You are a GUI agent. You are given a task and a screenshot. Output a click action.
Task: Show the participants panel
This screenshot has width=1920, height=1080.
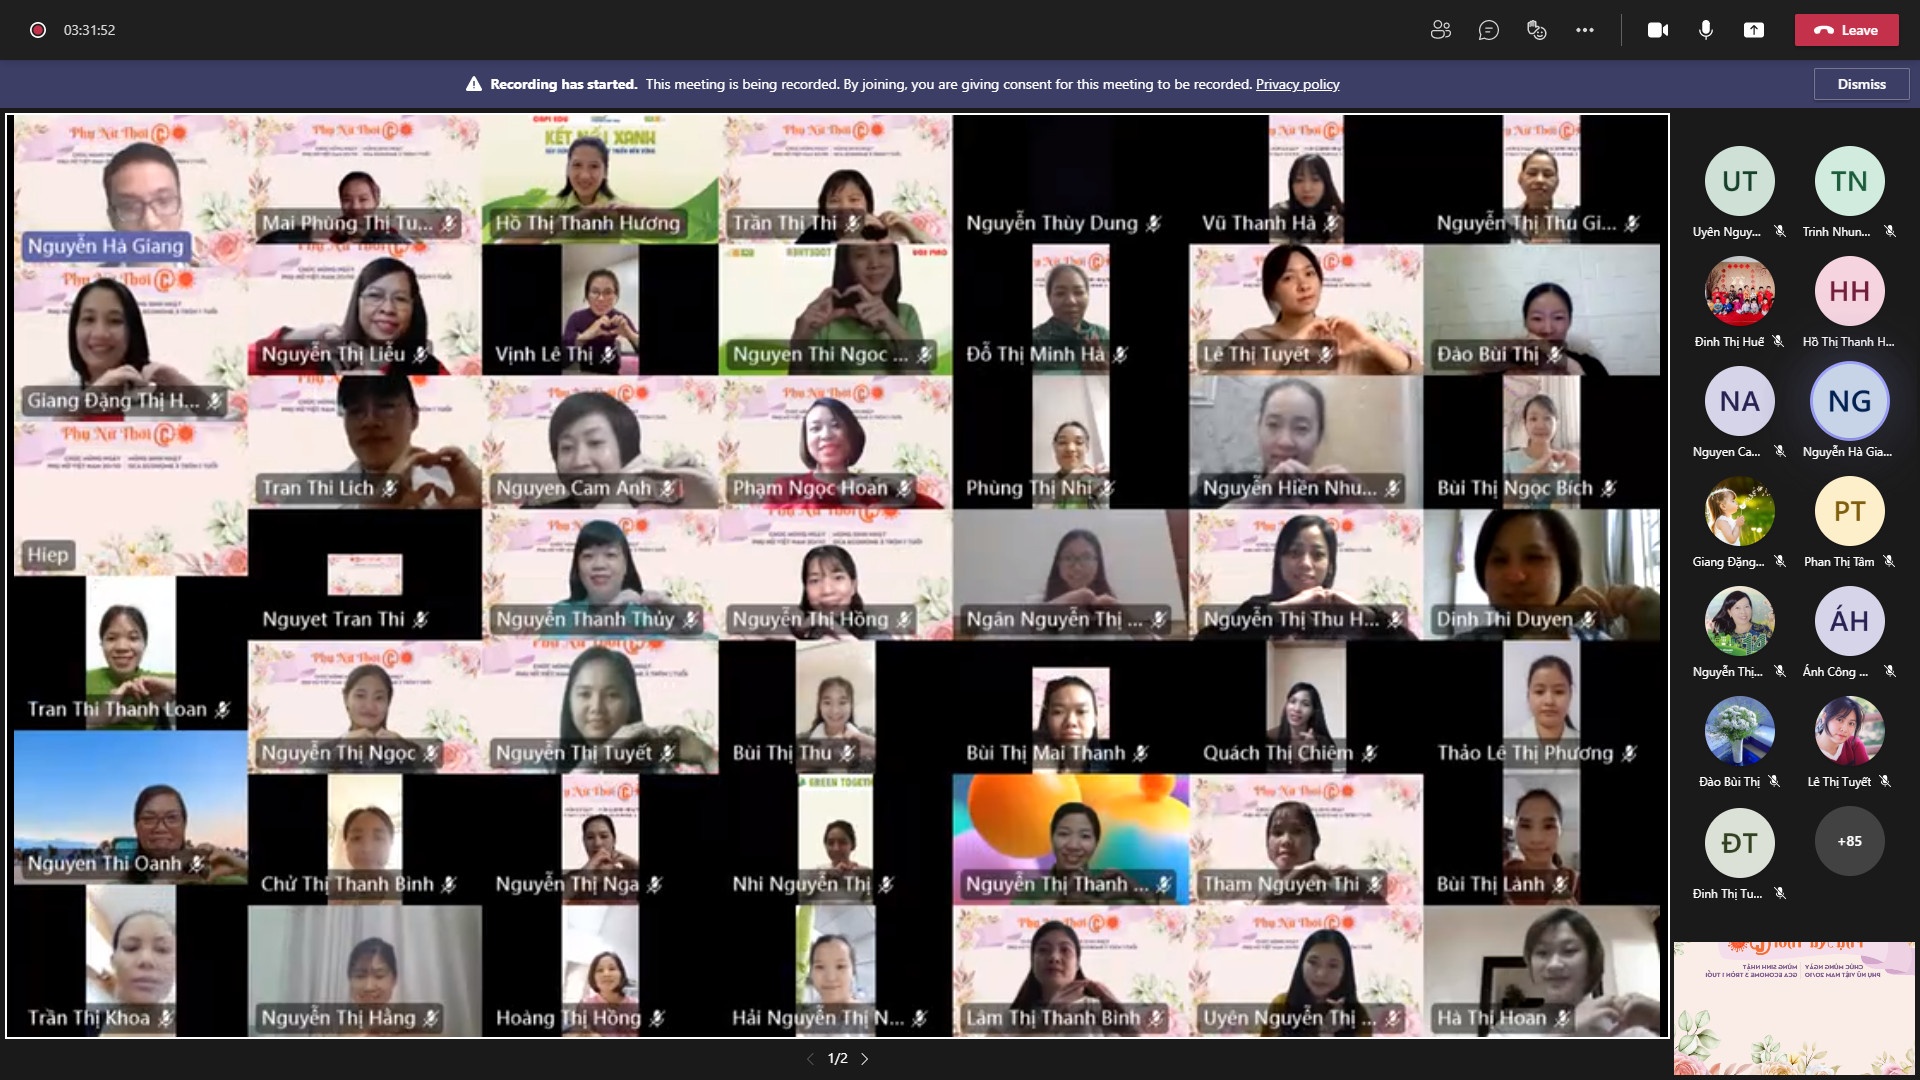click(x=1440, y=30)
